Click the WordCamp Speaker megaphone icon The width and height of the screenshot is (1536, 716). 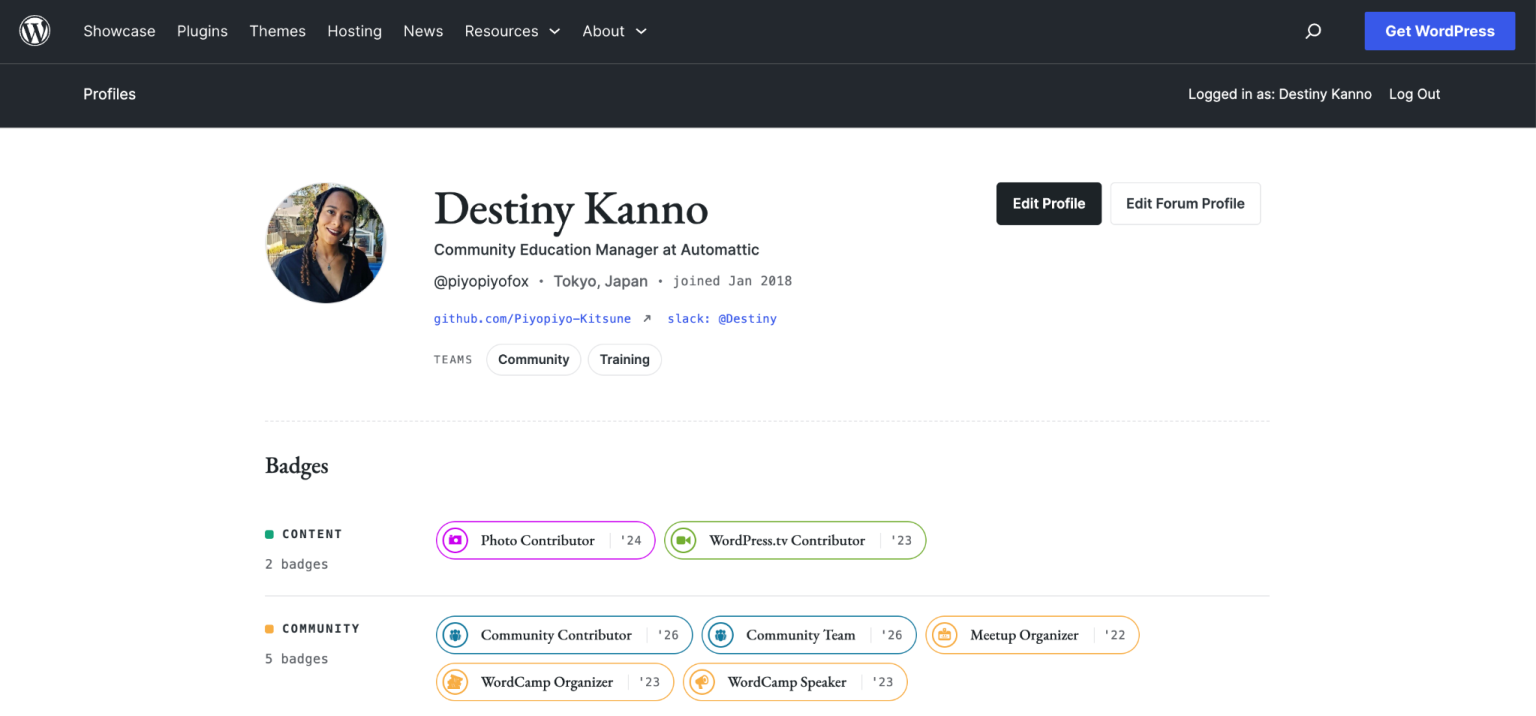pos(702,682)
